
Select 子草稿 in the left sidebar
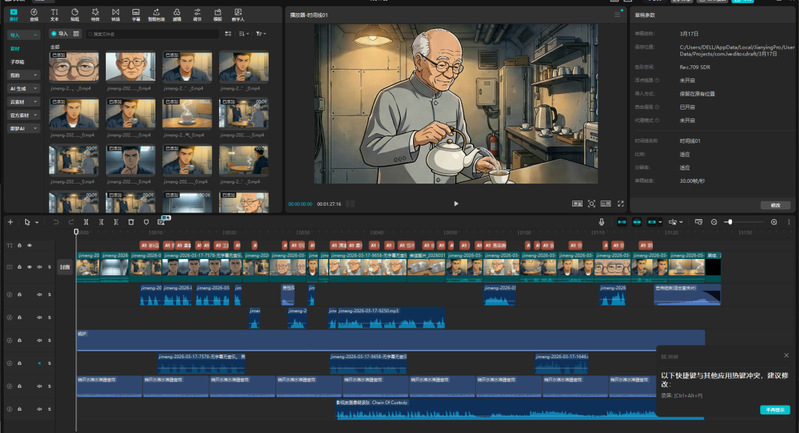click(x=16, y=61)
